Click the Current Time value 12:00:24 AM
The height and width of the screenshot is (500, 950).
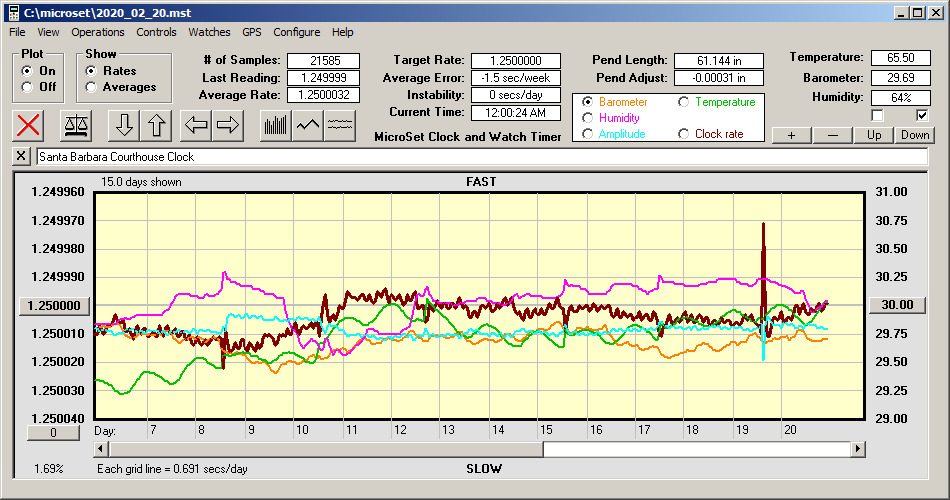516,112
